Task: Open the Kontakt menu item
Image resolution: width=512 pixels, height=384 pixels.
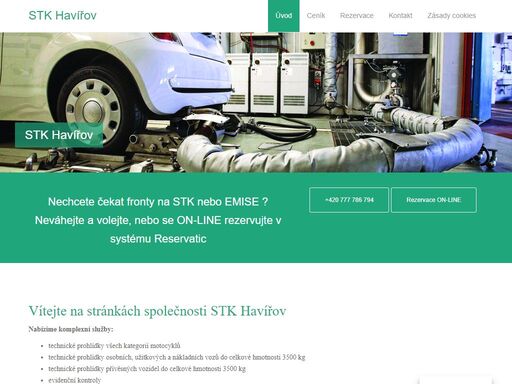Action: 400,16
